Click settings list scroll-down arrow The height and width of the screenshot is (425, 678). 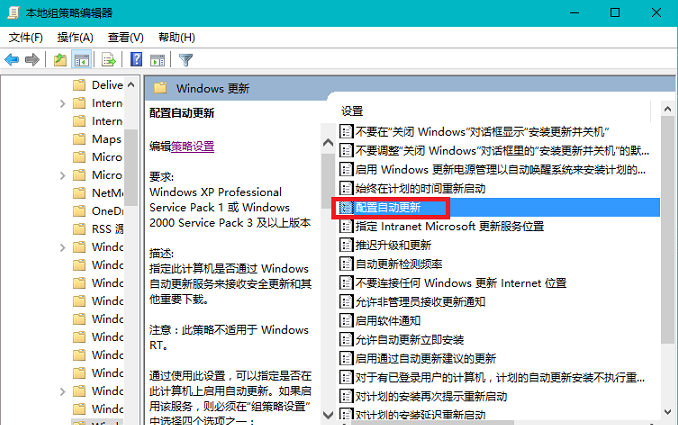(668, 412)
